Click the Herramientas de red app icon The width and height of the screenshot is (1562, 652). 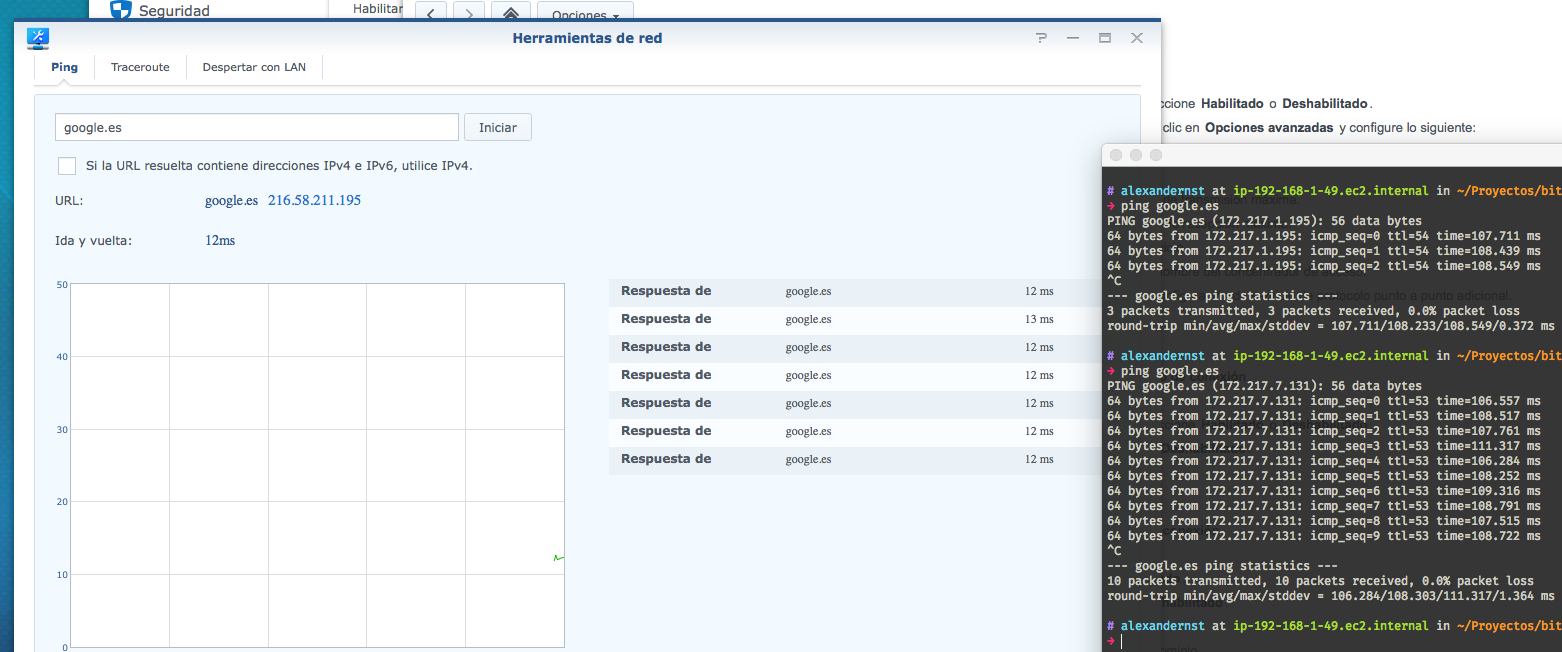tap(39, 38)
